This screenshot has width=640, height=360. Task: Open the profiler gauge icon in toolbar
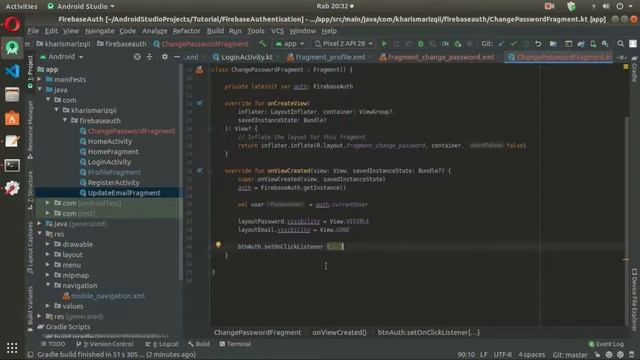click(445, 44)
